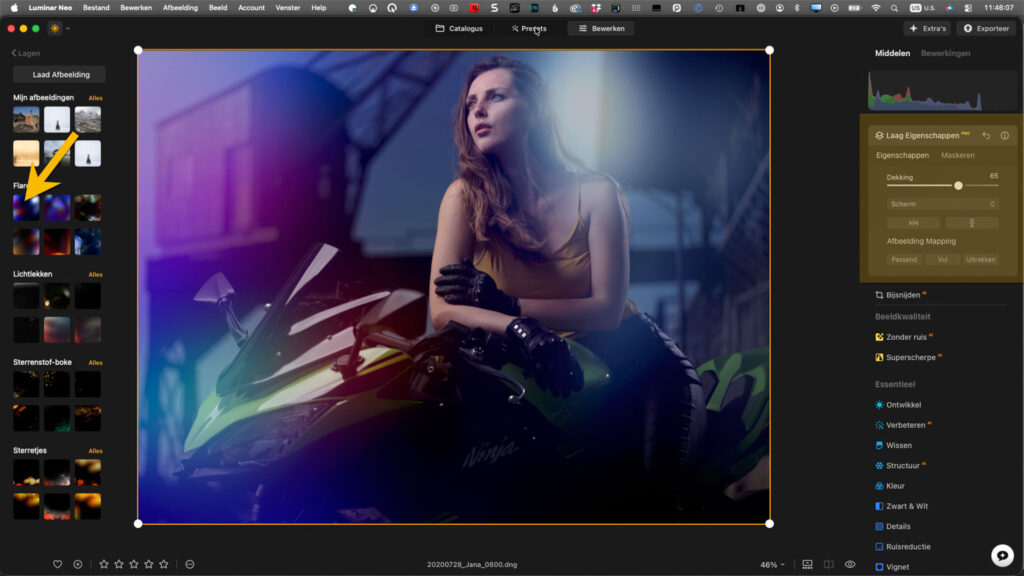Viewport: 1024px width, 576px height.
Task: Set rating to five stars
Action: (x=164, y=564)
